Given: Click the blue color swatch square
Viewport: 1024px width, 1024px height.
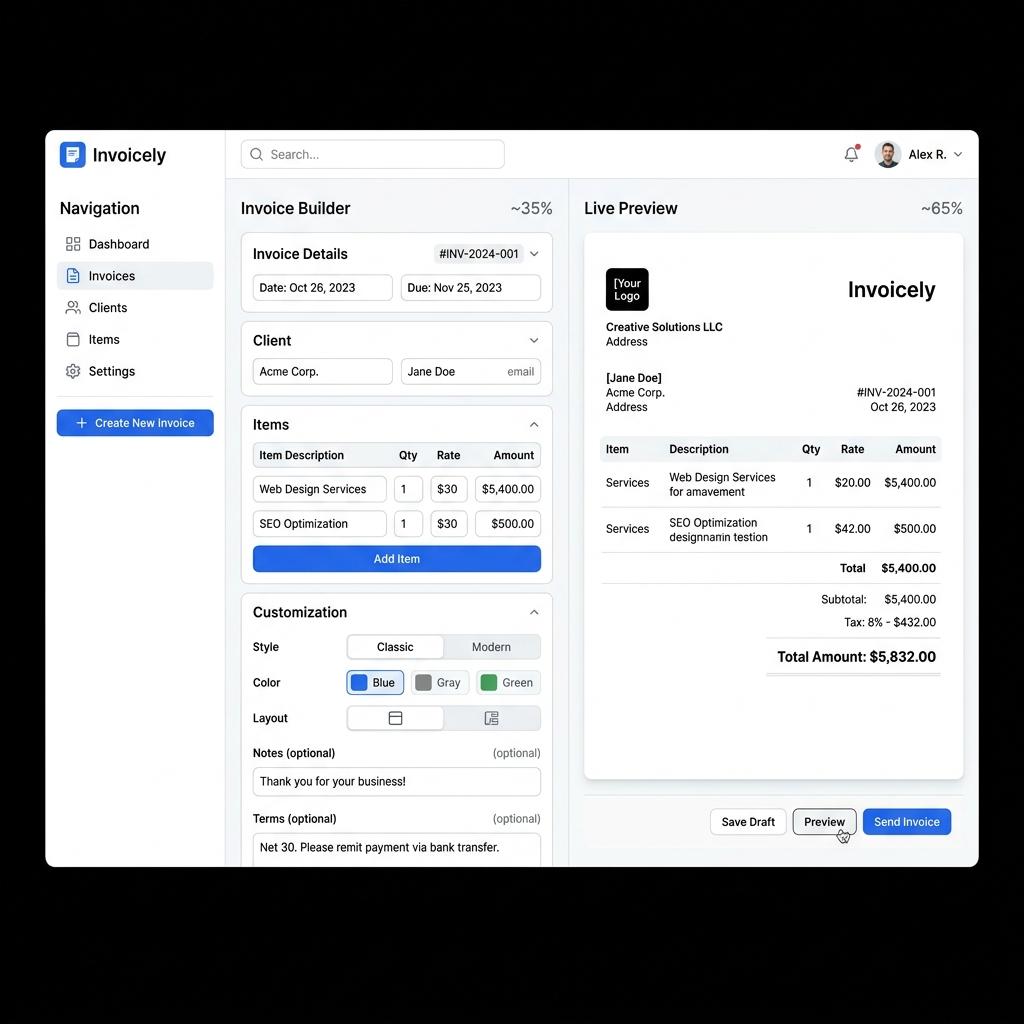Looking at the screenshot, I should click(x=359, y=682).
